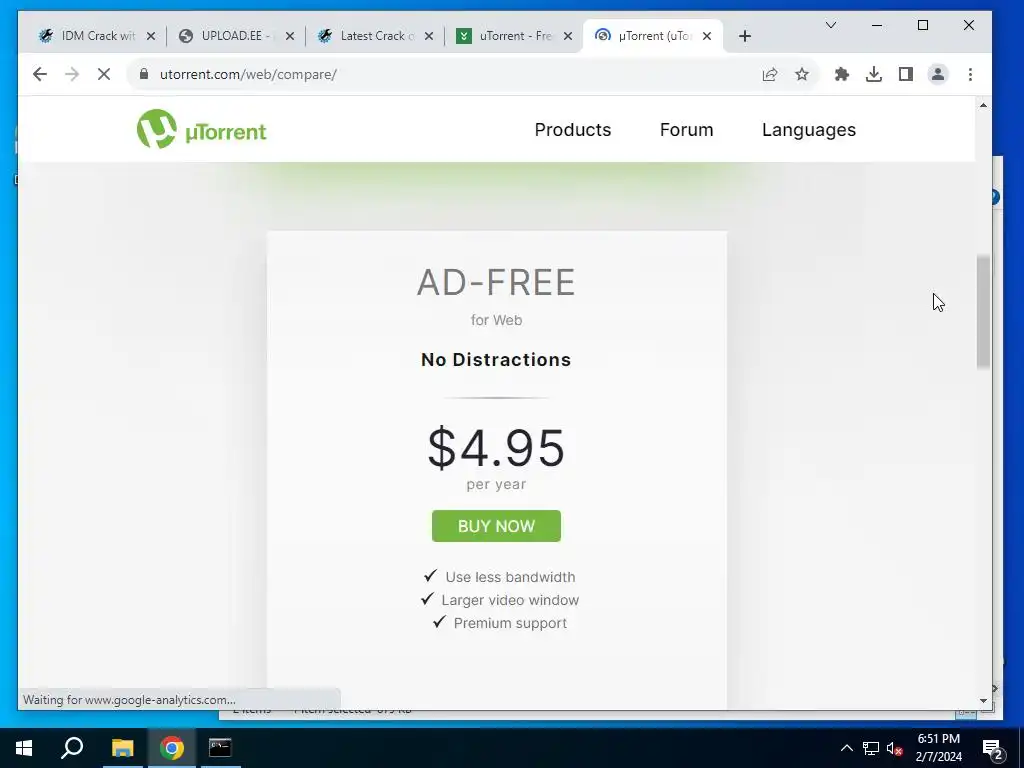Open the Languages menu
Image resolution: width=1024 pixels, height=768 pixels.
point(808,130)
